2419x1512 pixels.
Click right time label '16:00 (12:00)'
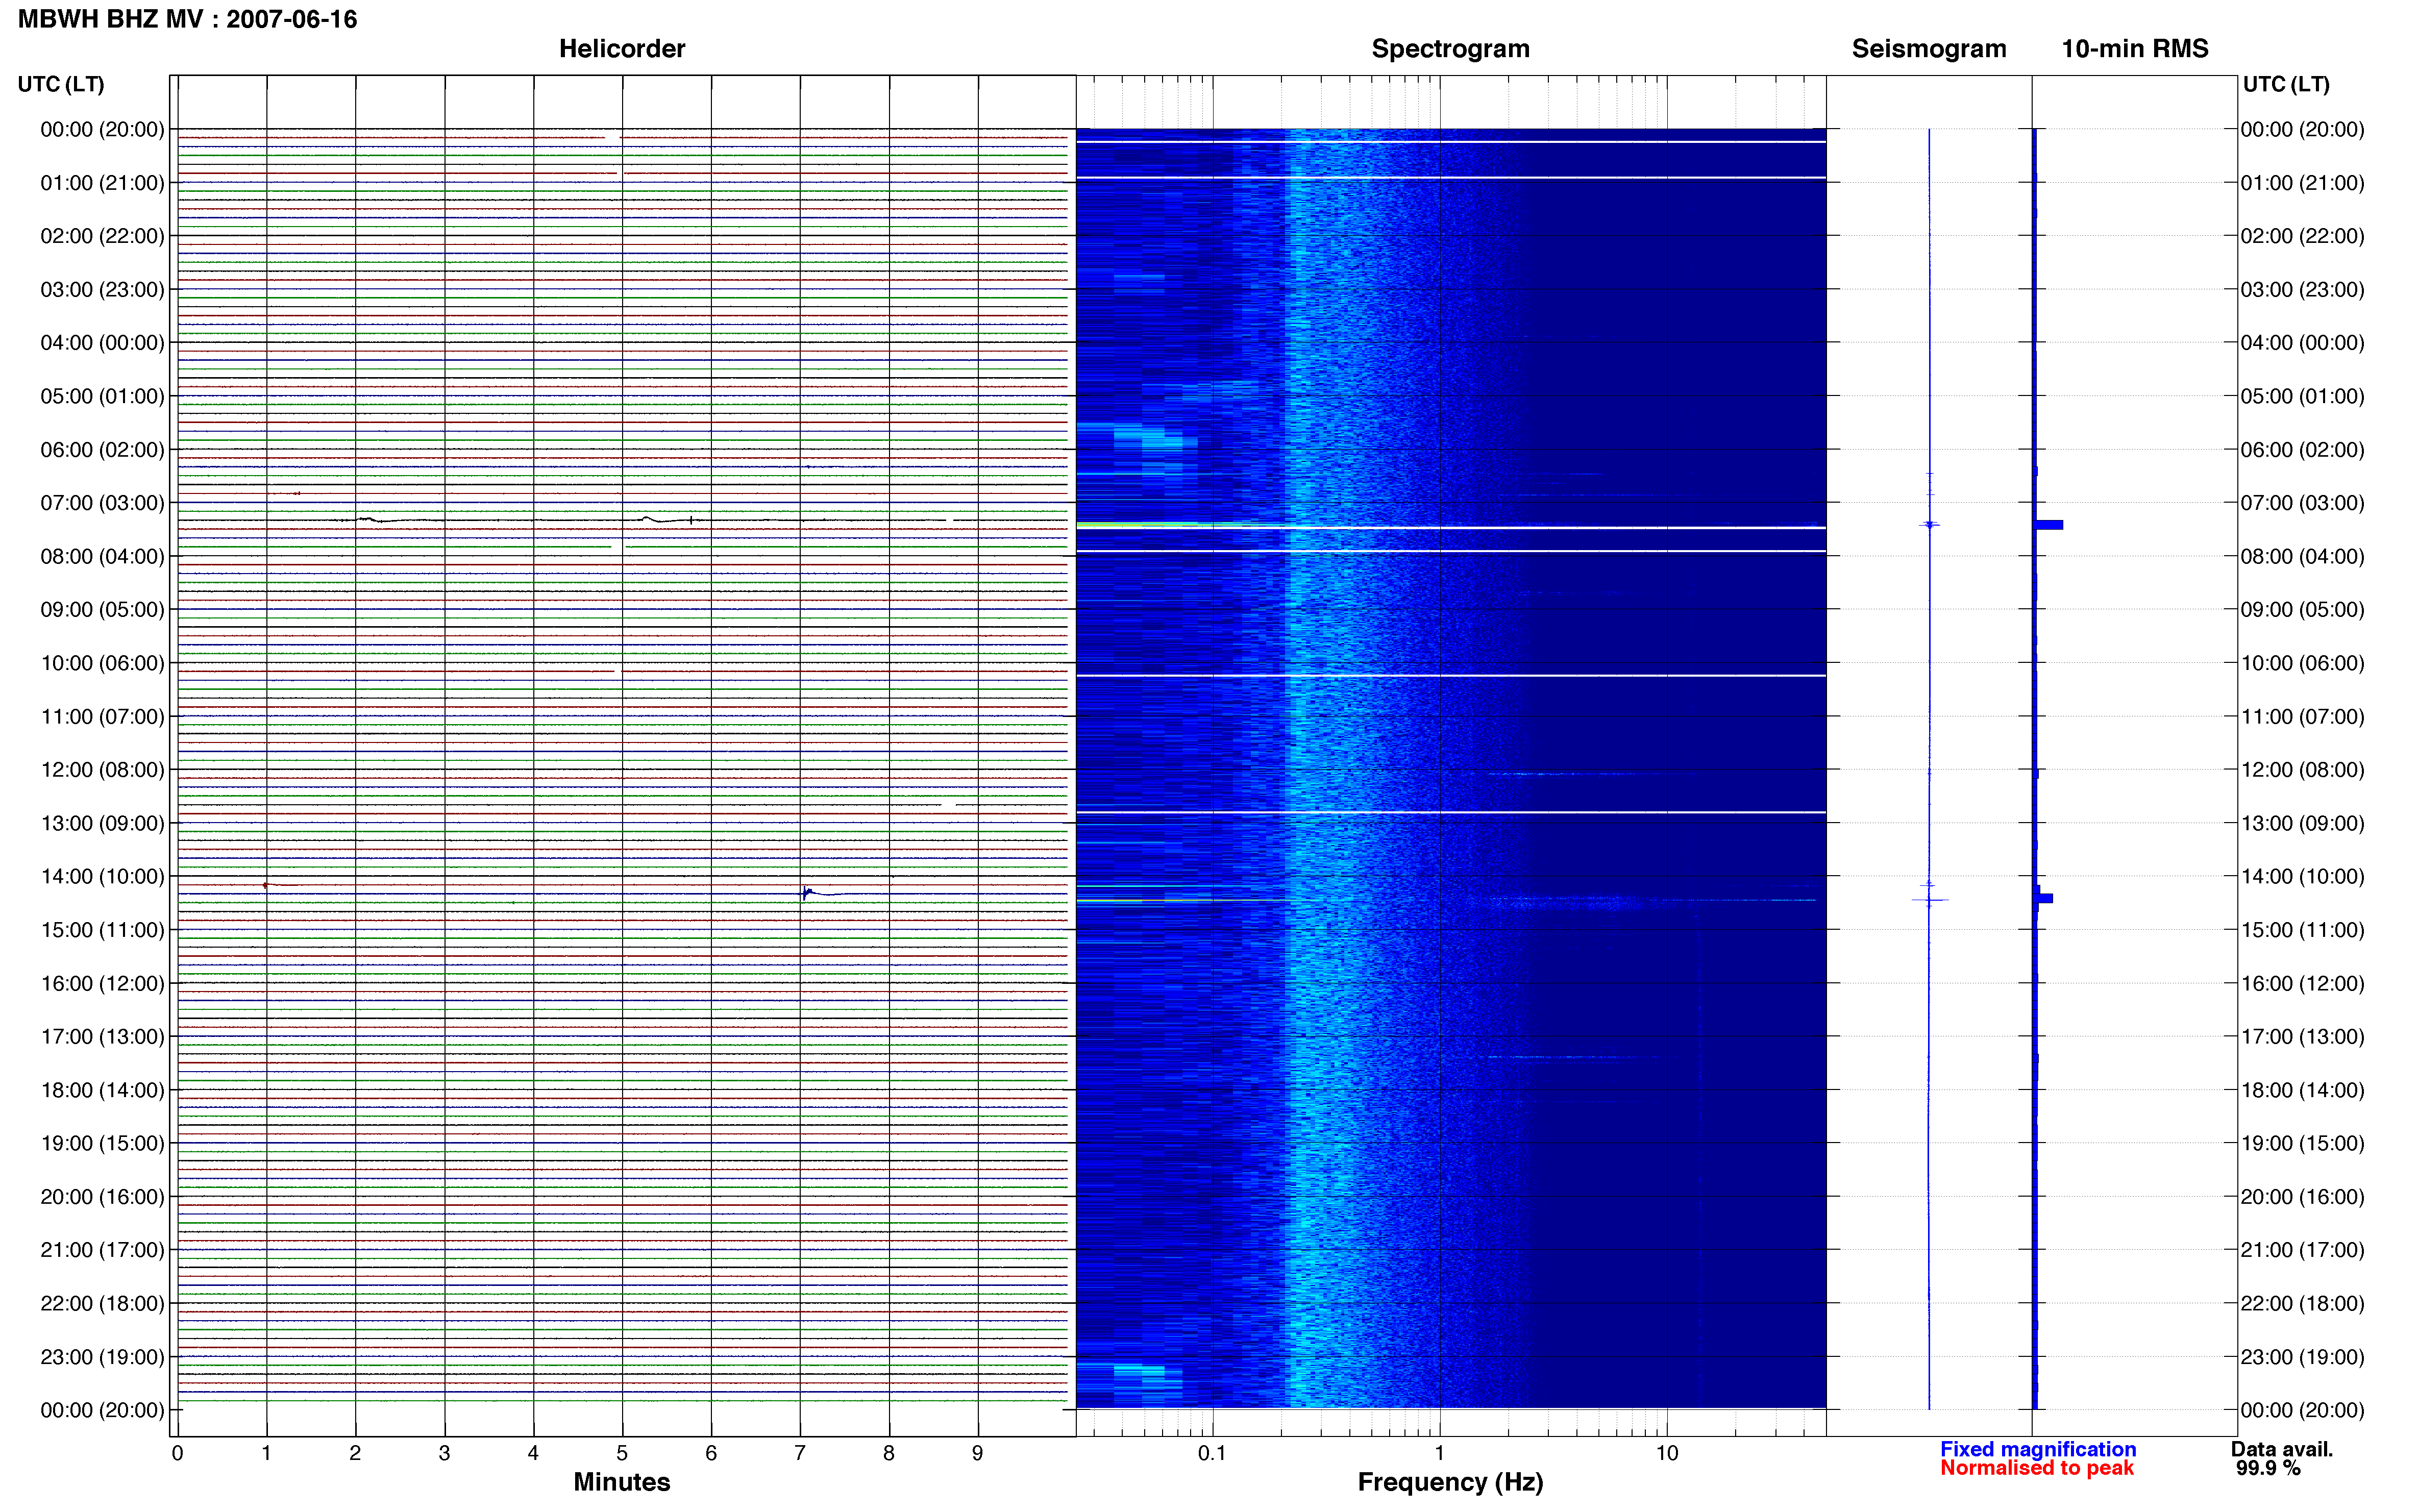point(2302,984)
